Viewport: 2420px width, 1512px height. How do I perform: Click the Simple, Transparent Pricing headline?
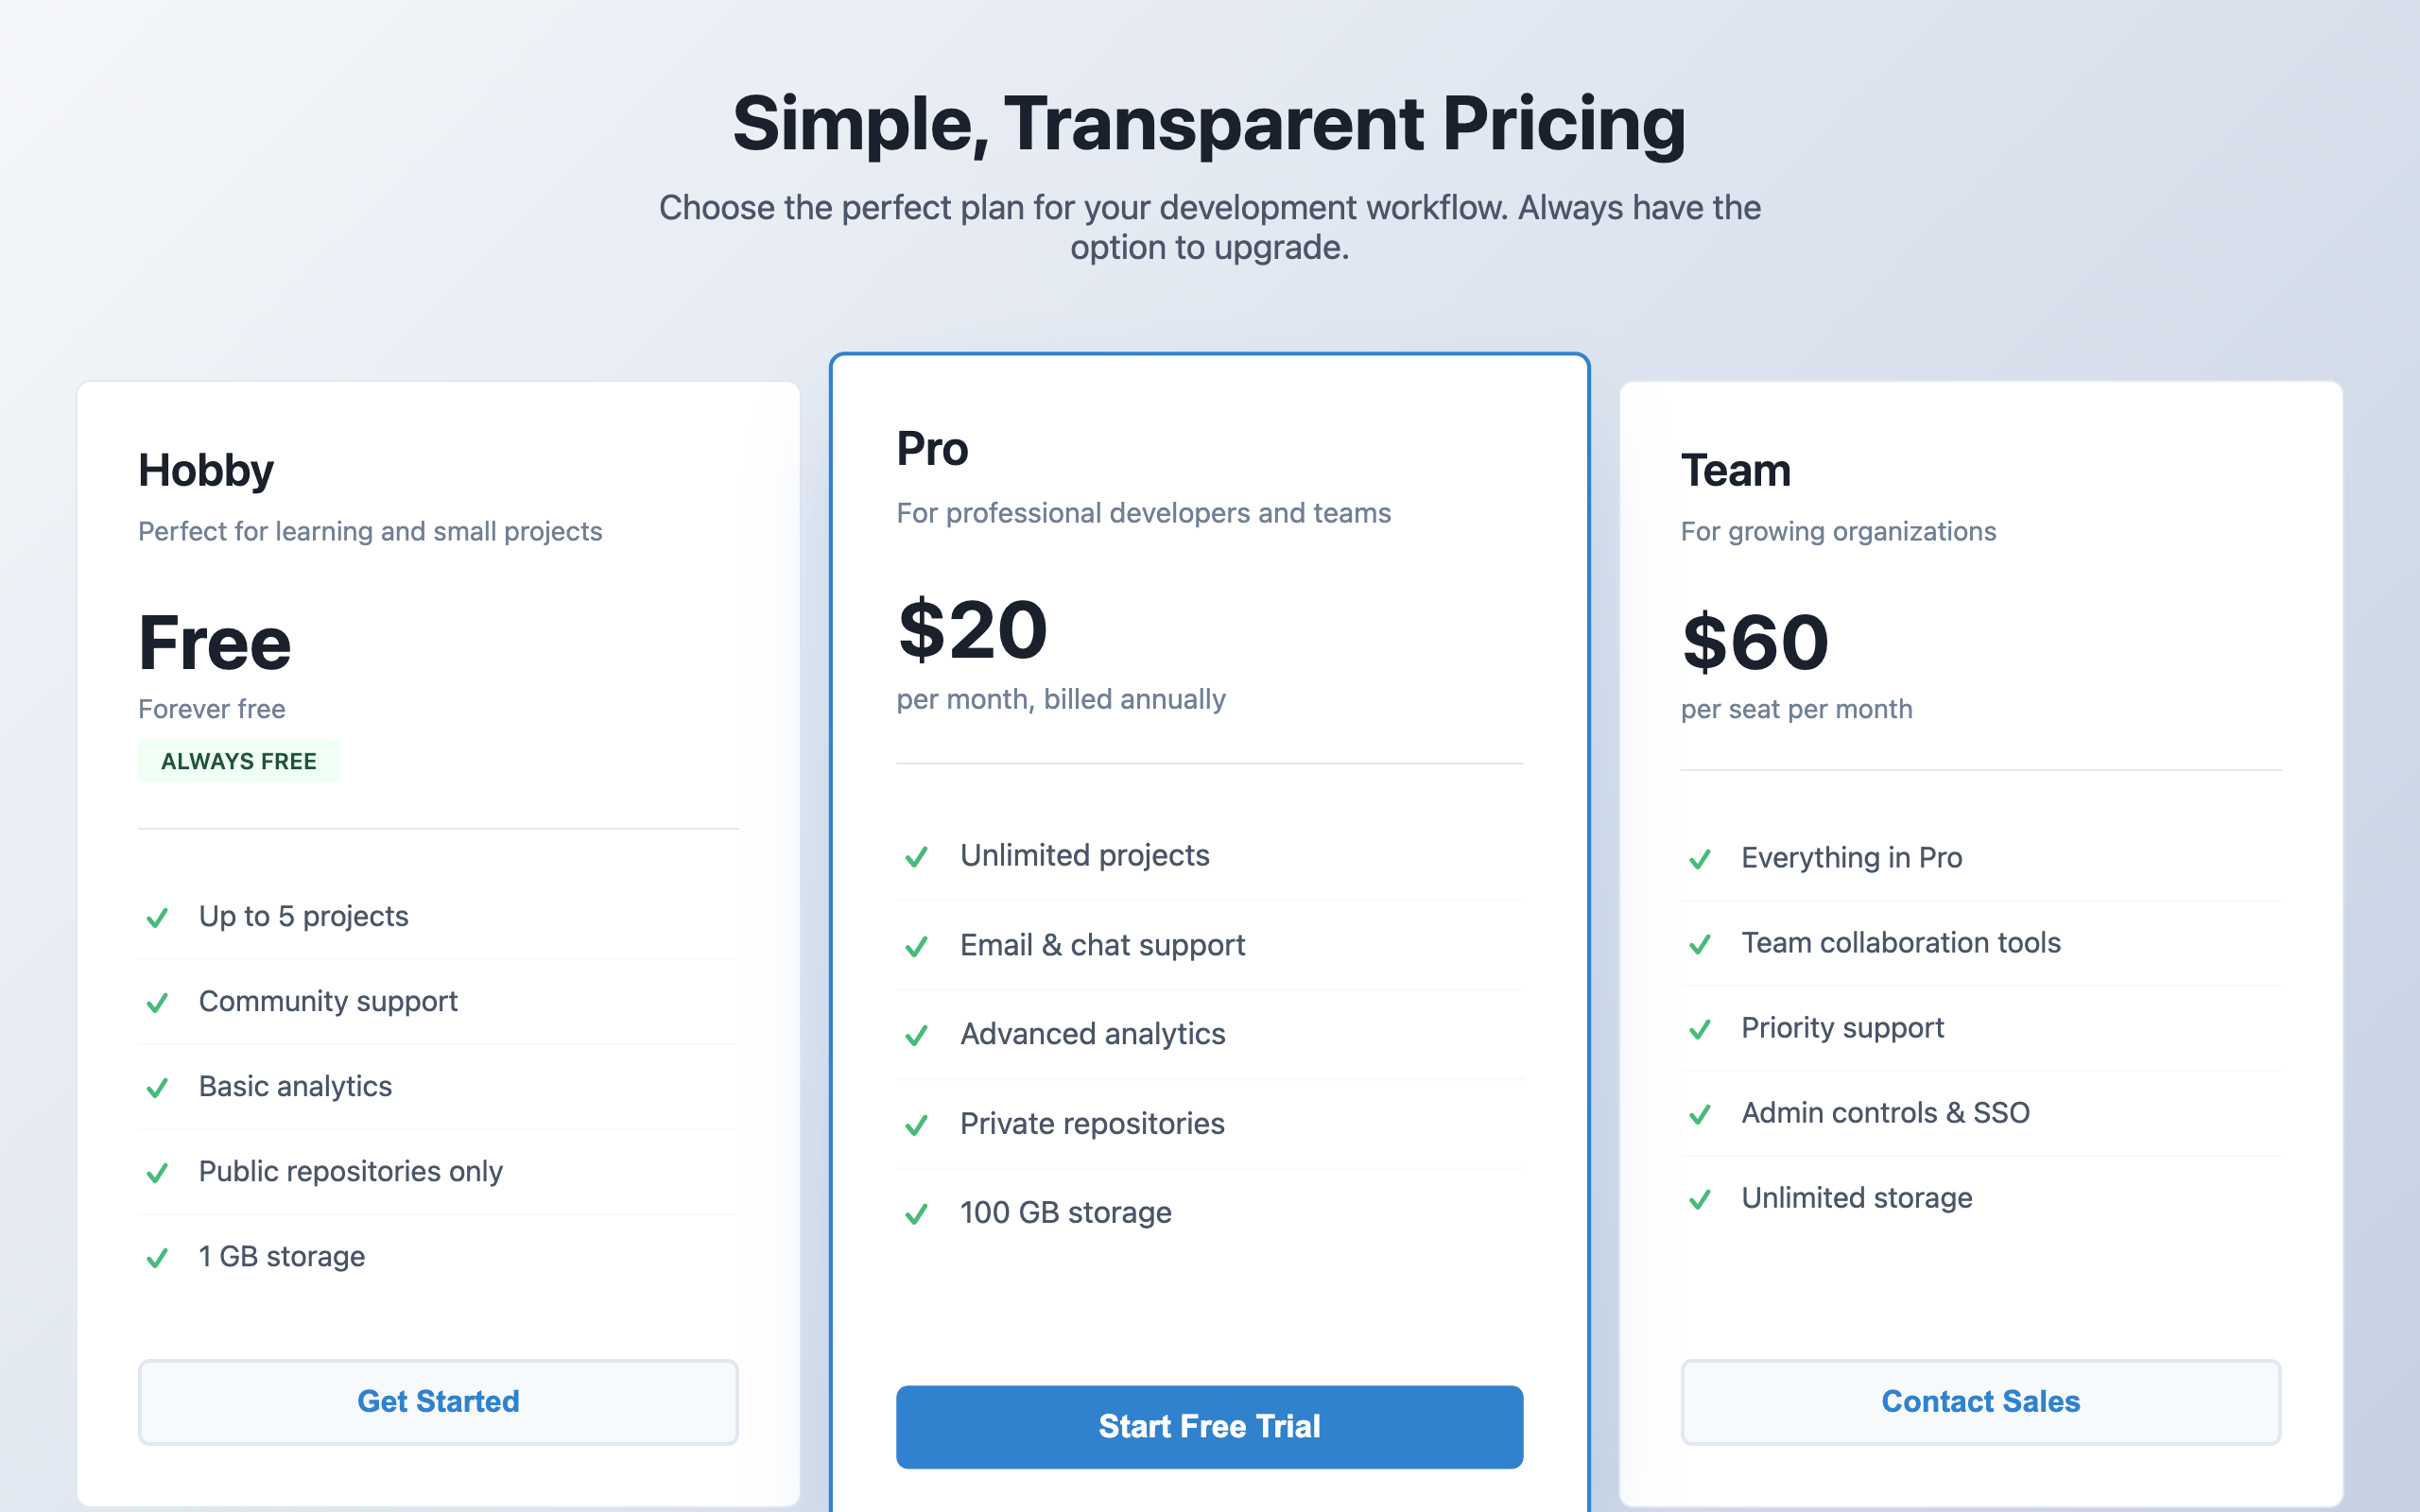pos(1209,123)
